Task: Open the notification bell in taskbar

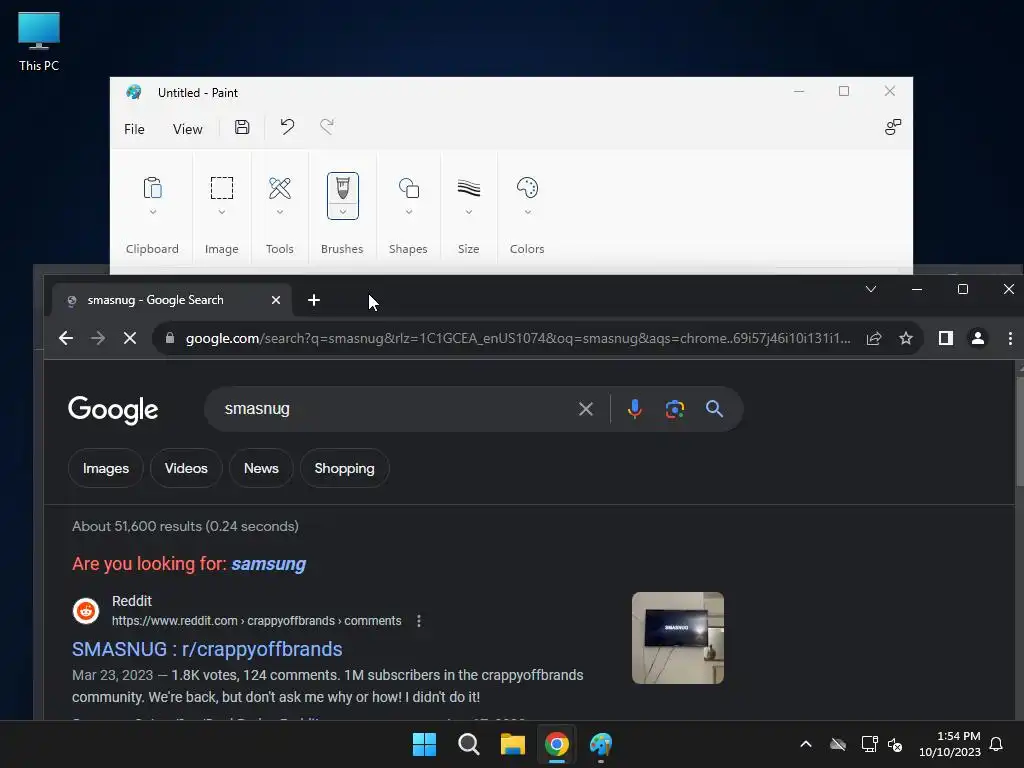Action: pos(996,744)
